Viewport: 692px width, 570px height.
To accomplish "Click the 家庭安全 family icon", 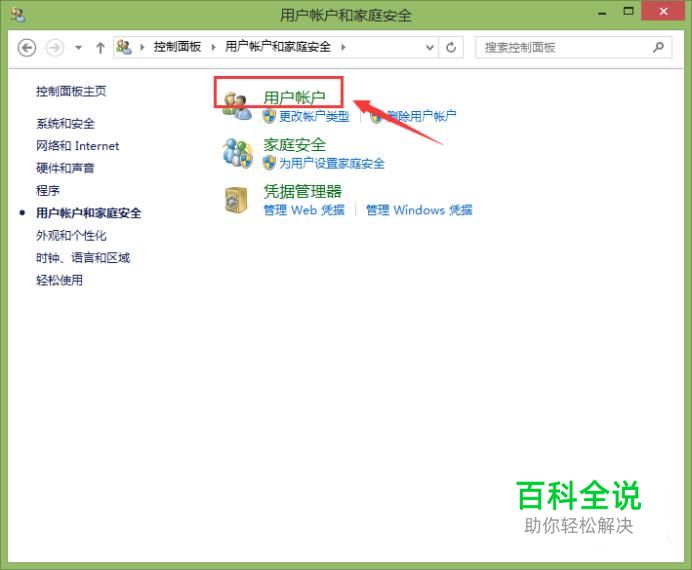I will [237, 153].
